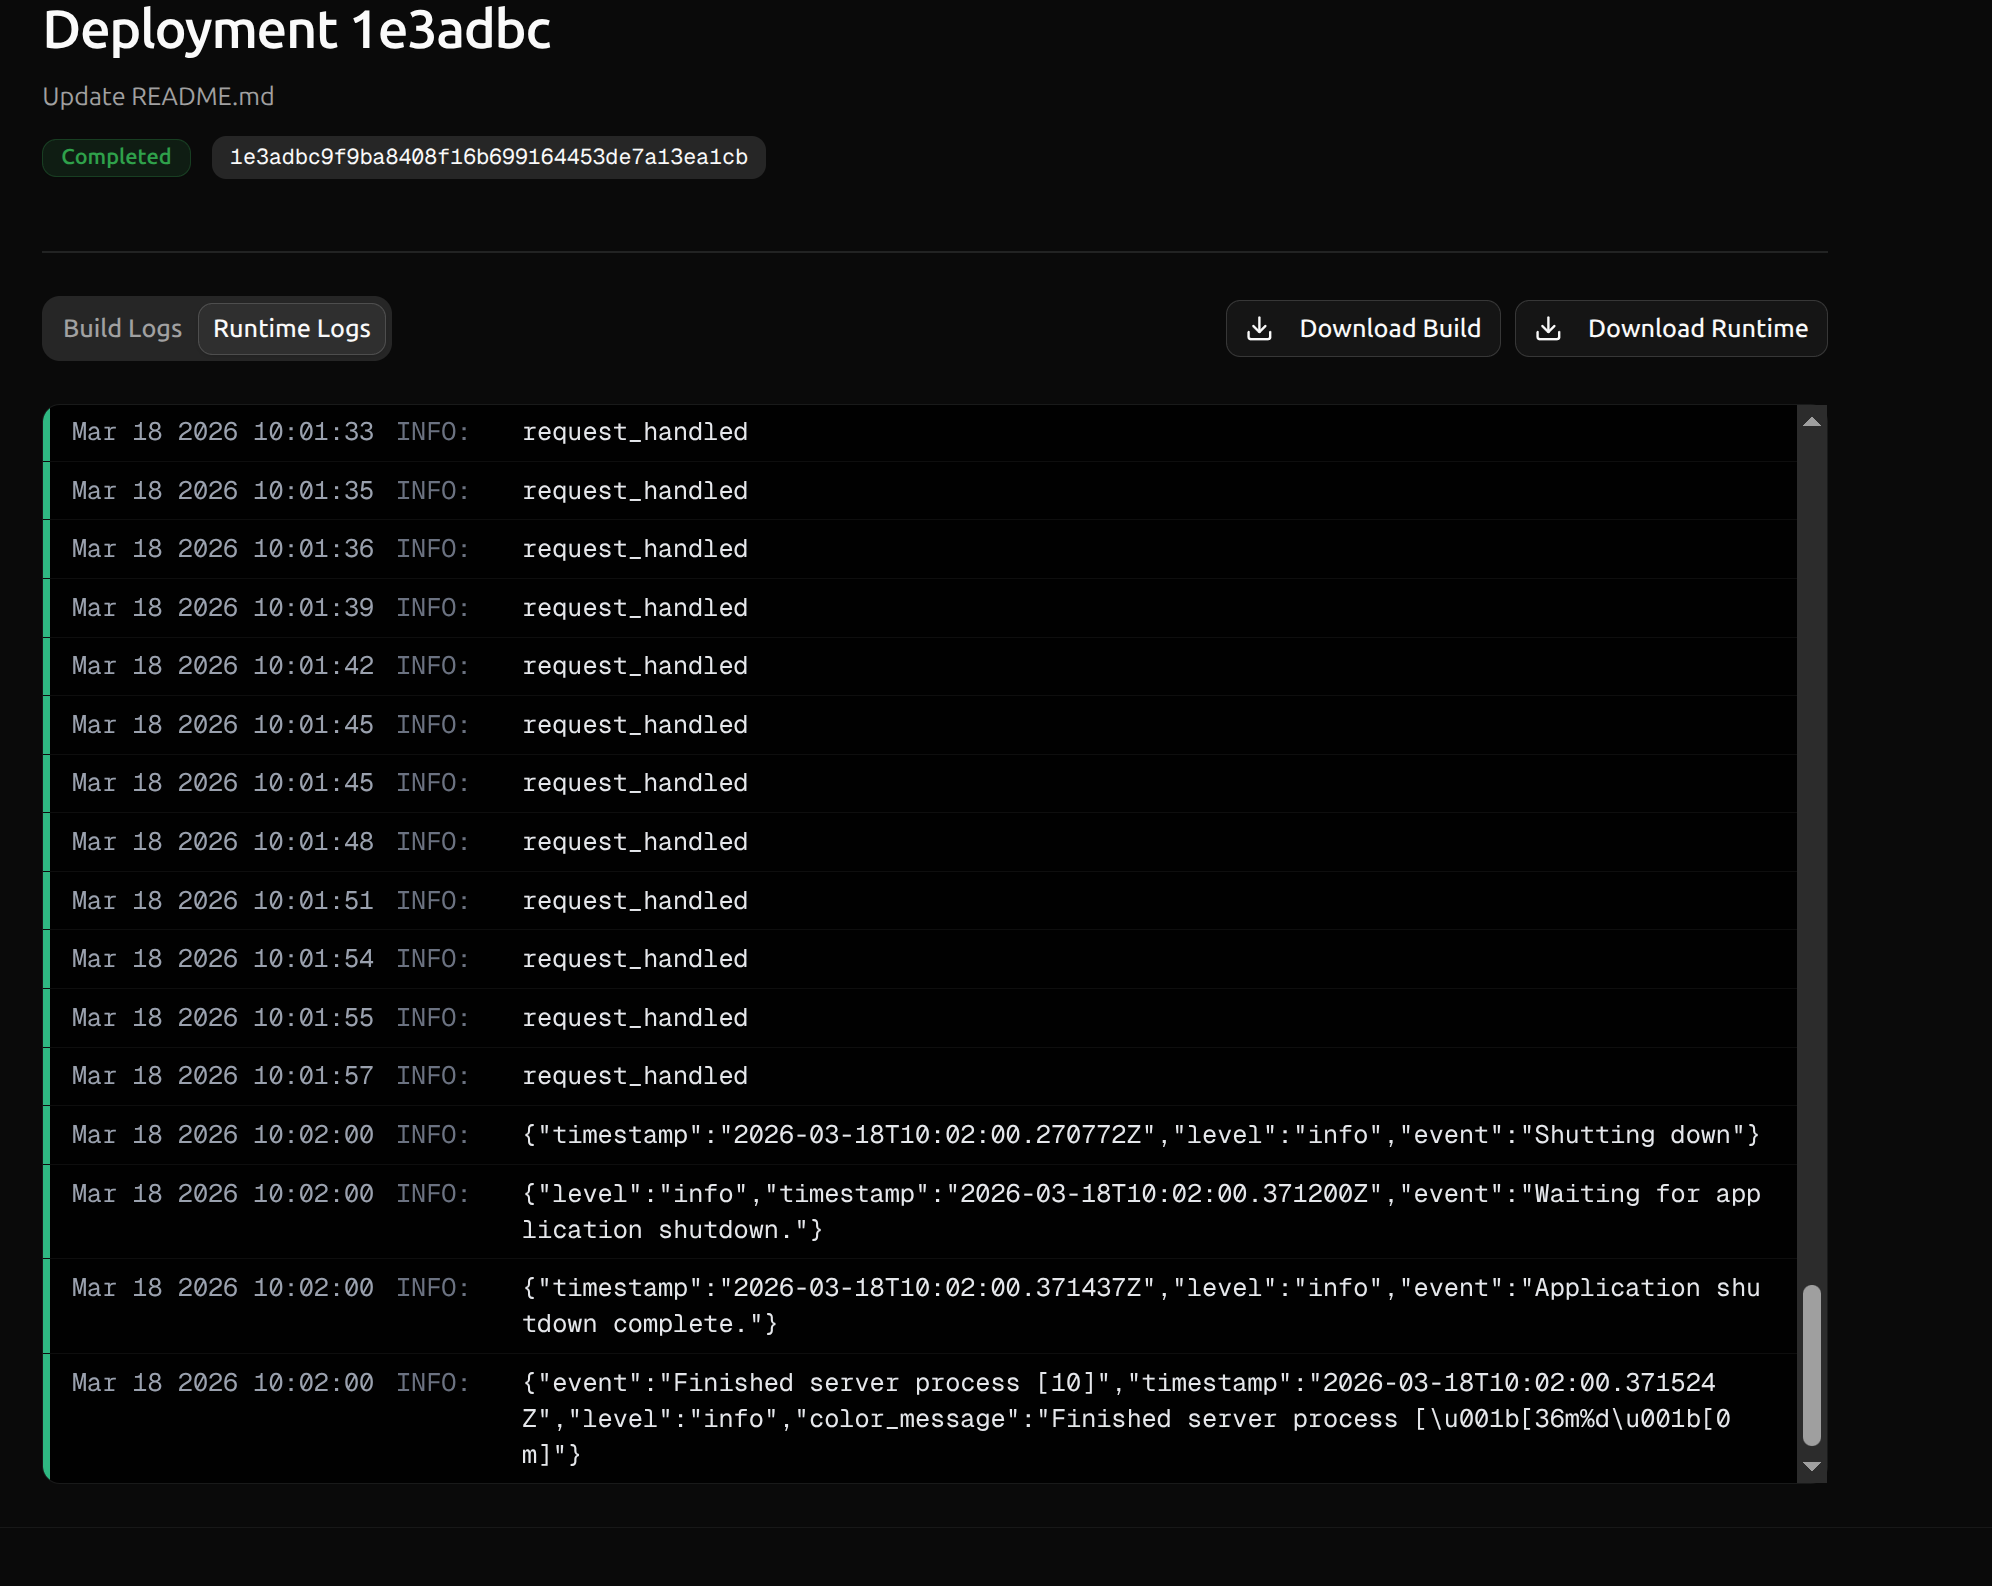Select the Completed status badge
1992x1586 pixels.
click(116, 157)
